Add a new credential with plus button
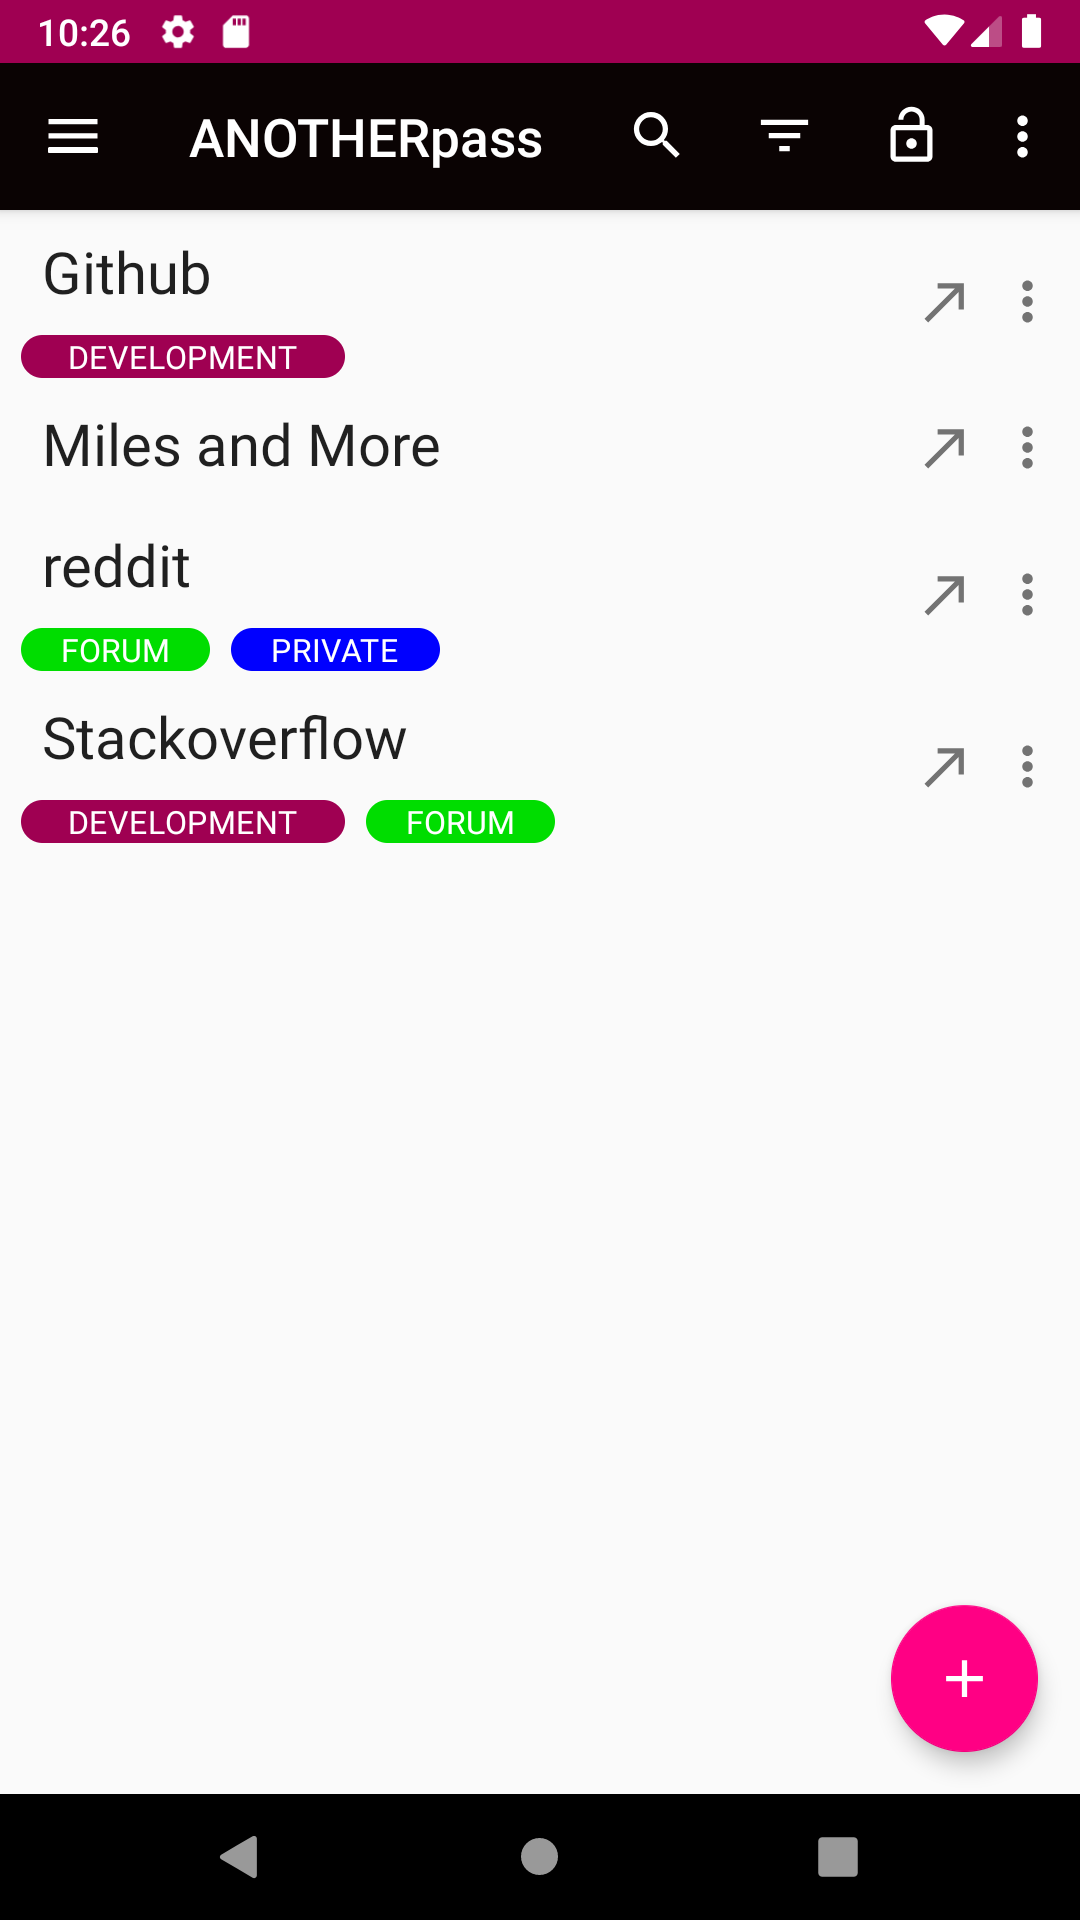Screen dimensions: 1080x1920 pyautogui.click(x=964, y=1678)
